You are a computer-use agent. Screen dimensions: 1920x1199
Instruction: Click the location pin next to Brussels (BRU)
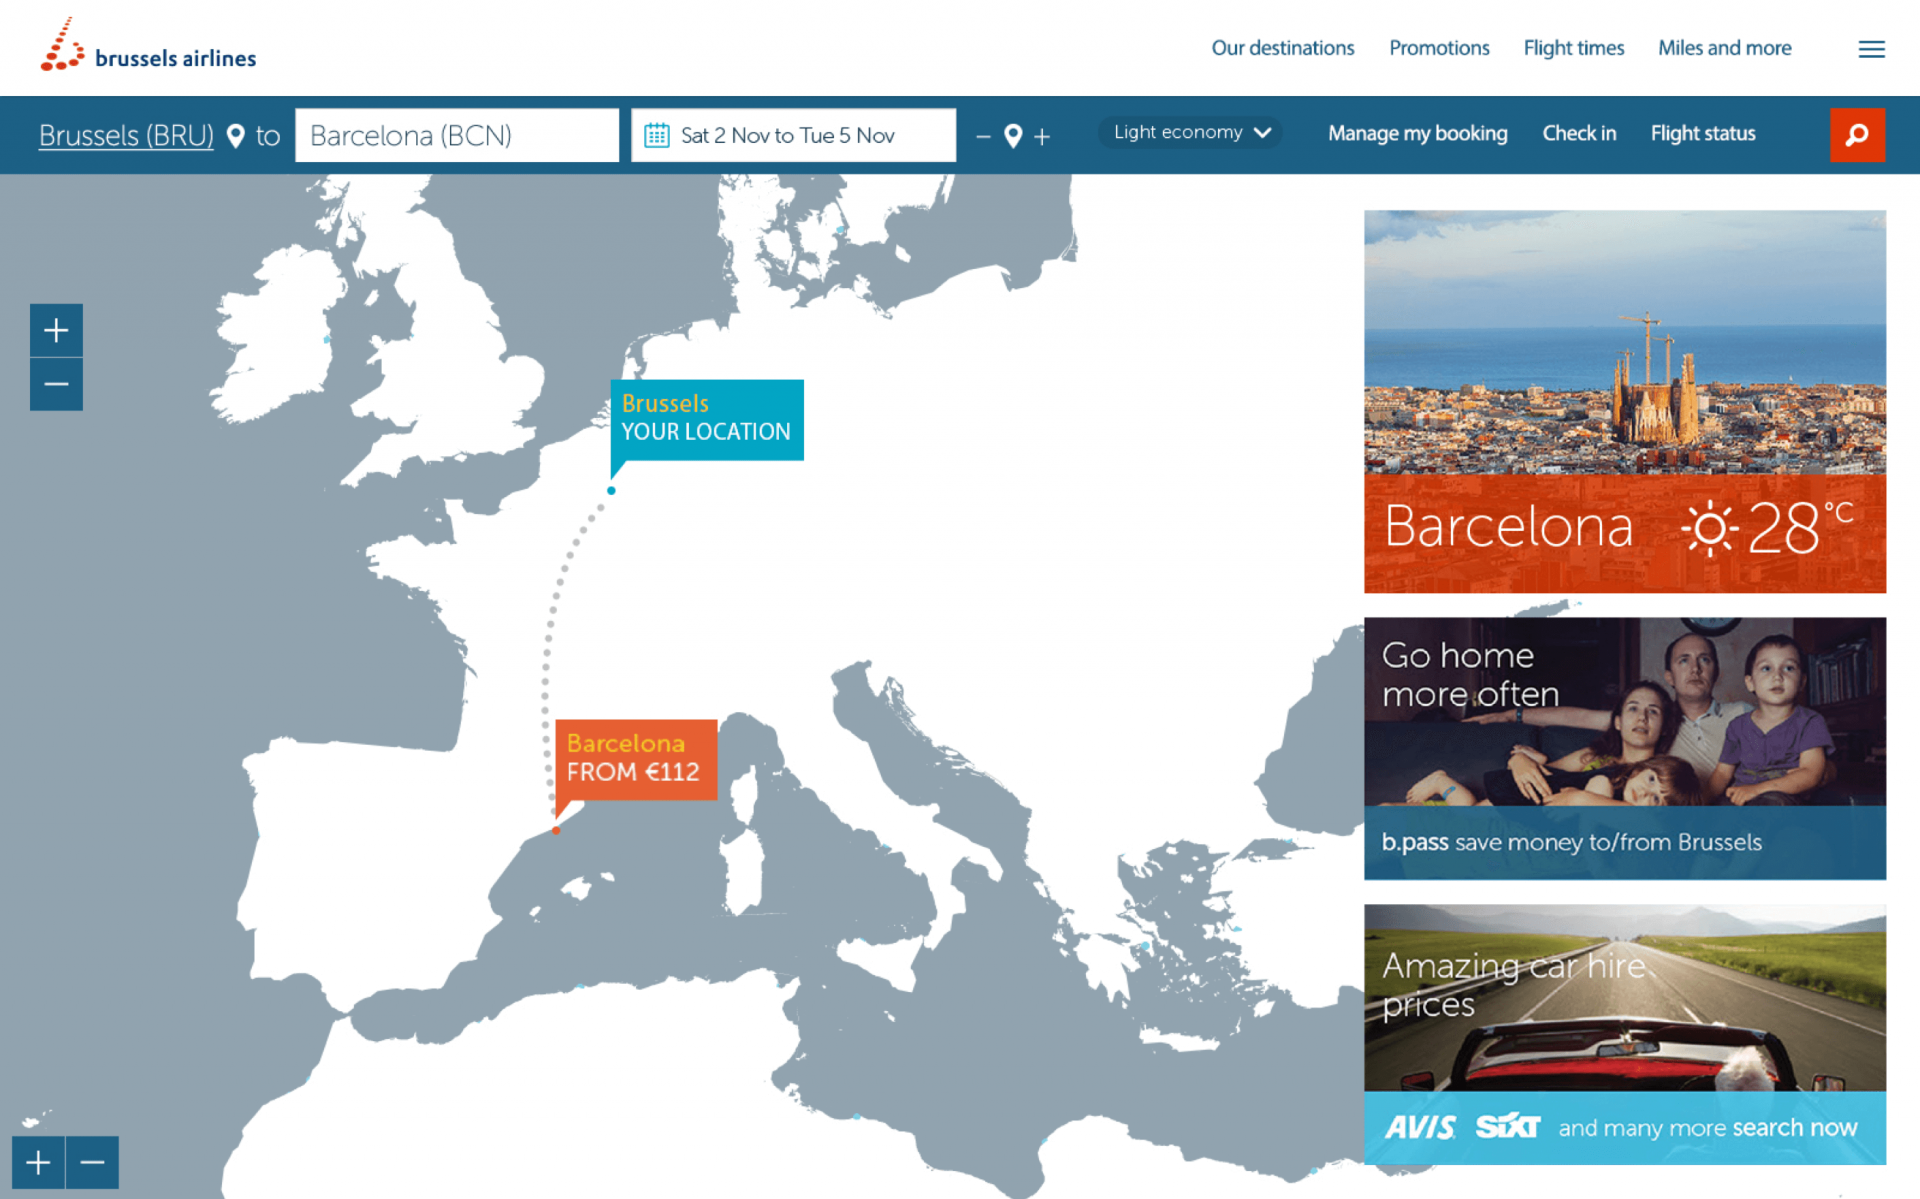[236, 135]
